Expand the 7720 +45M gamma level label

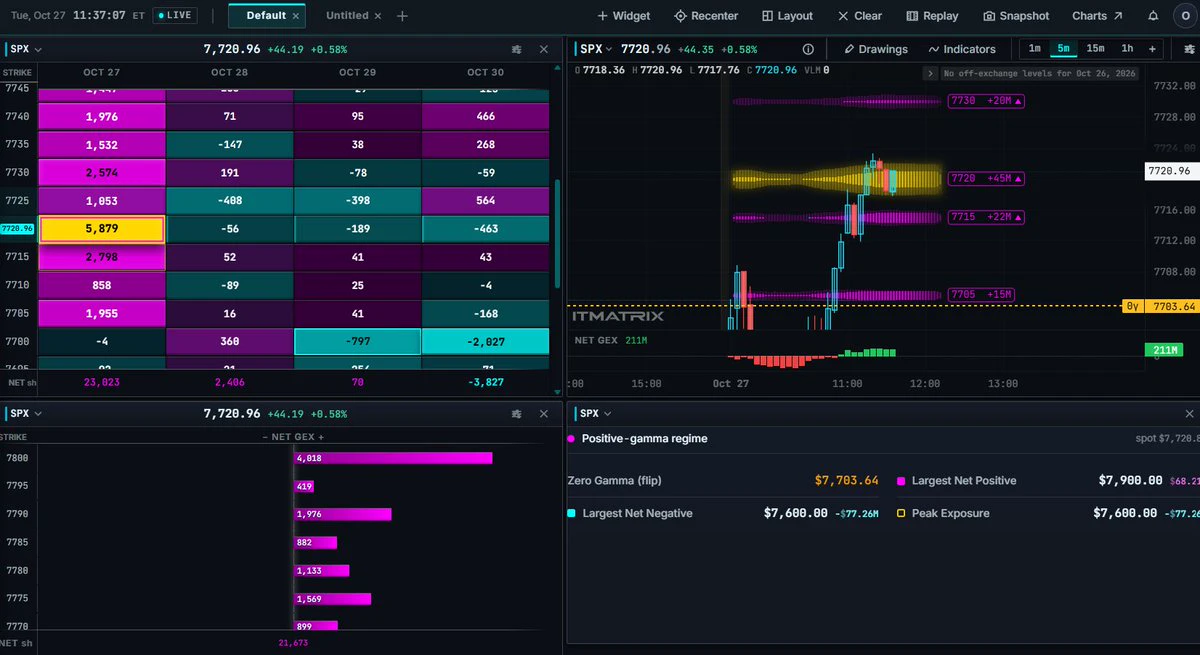(x=987, y=179)
